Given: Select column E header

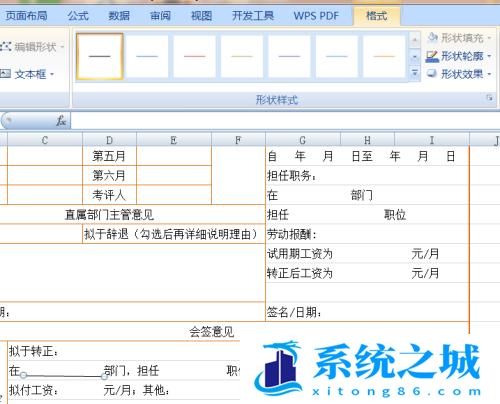Looking at the screenshot, I should click(x=174, y=140).
